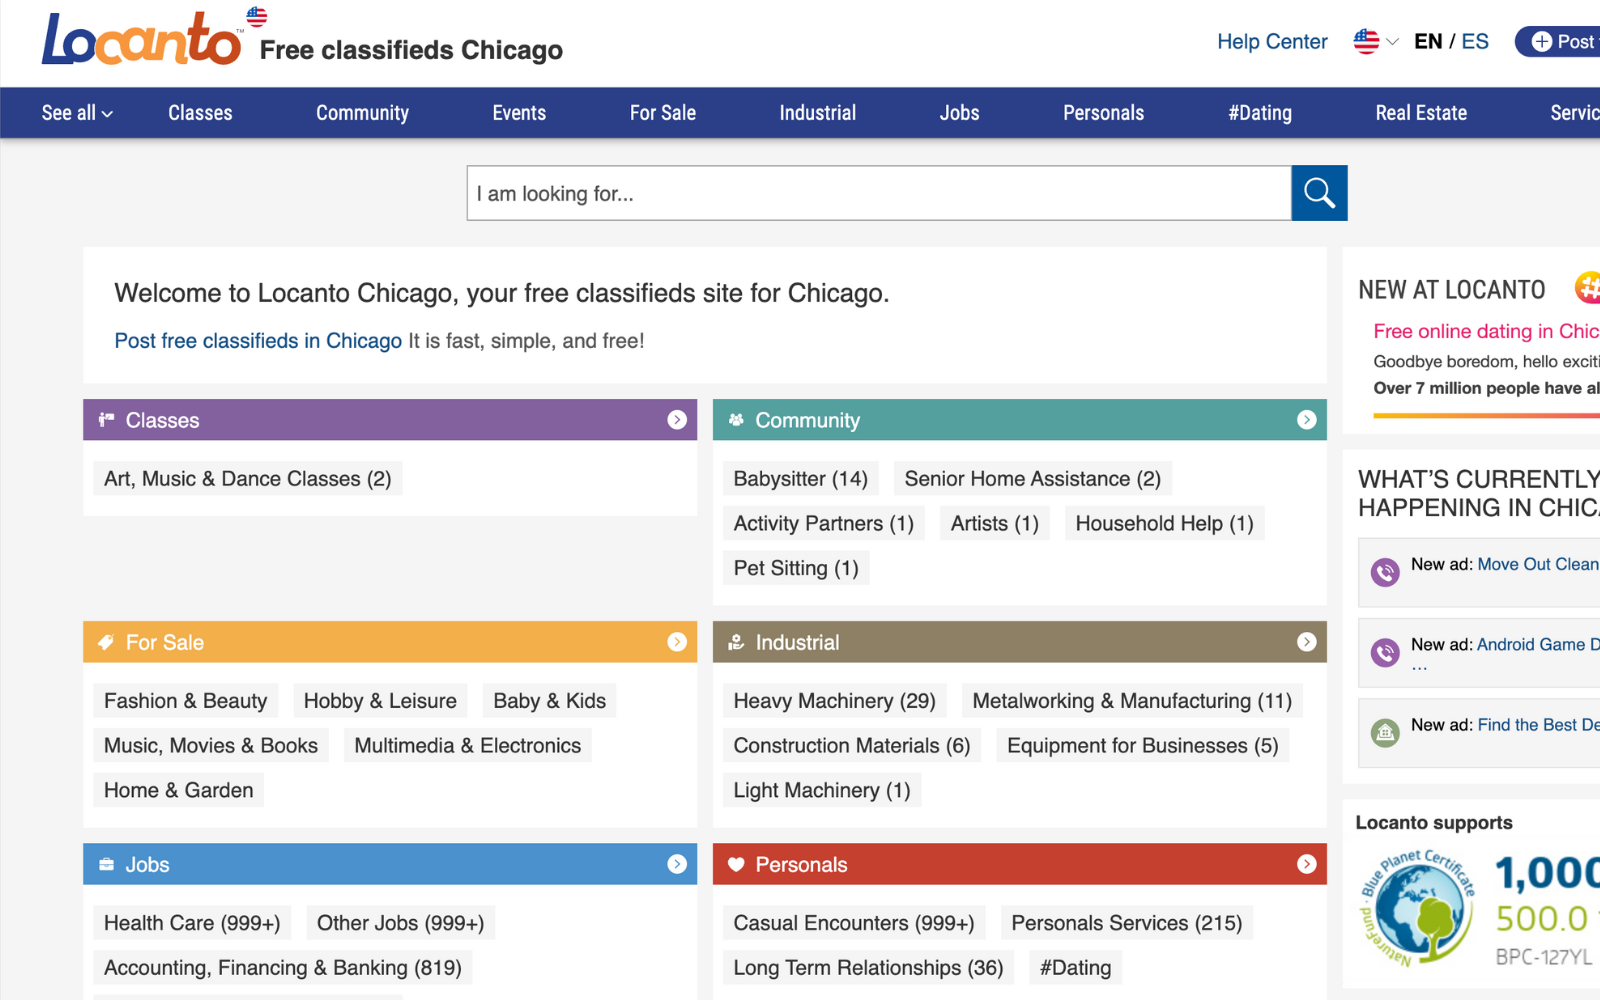Click icon beside Find the Best ad
This screenshot has height=1000, width=1600.
click(1385, 733)
